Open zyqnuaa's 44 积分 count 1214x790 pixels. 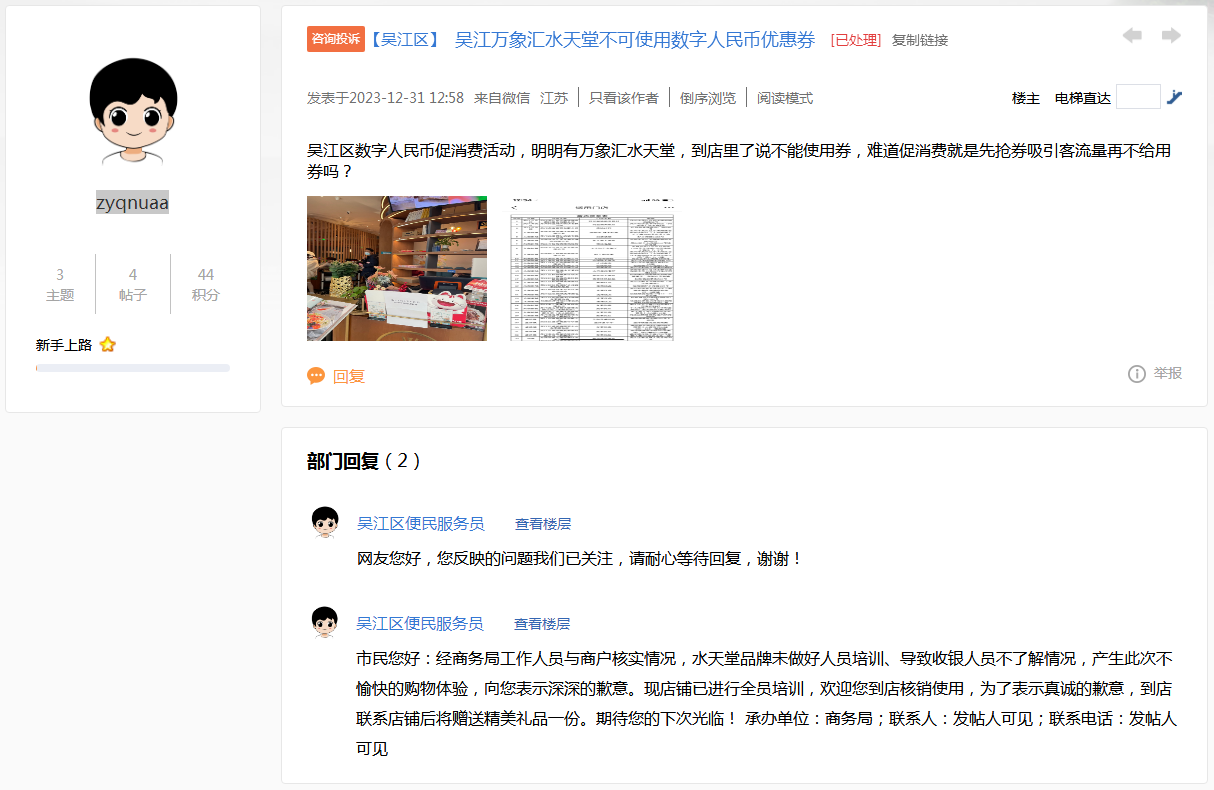[206, 284]
